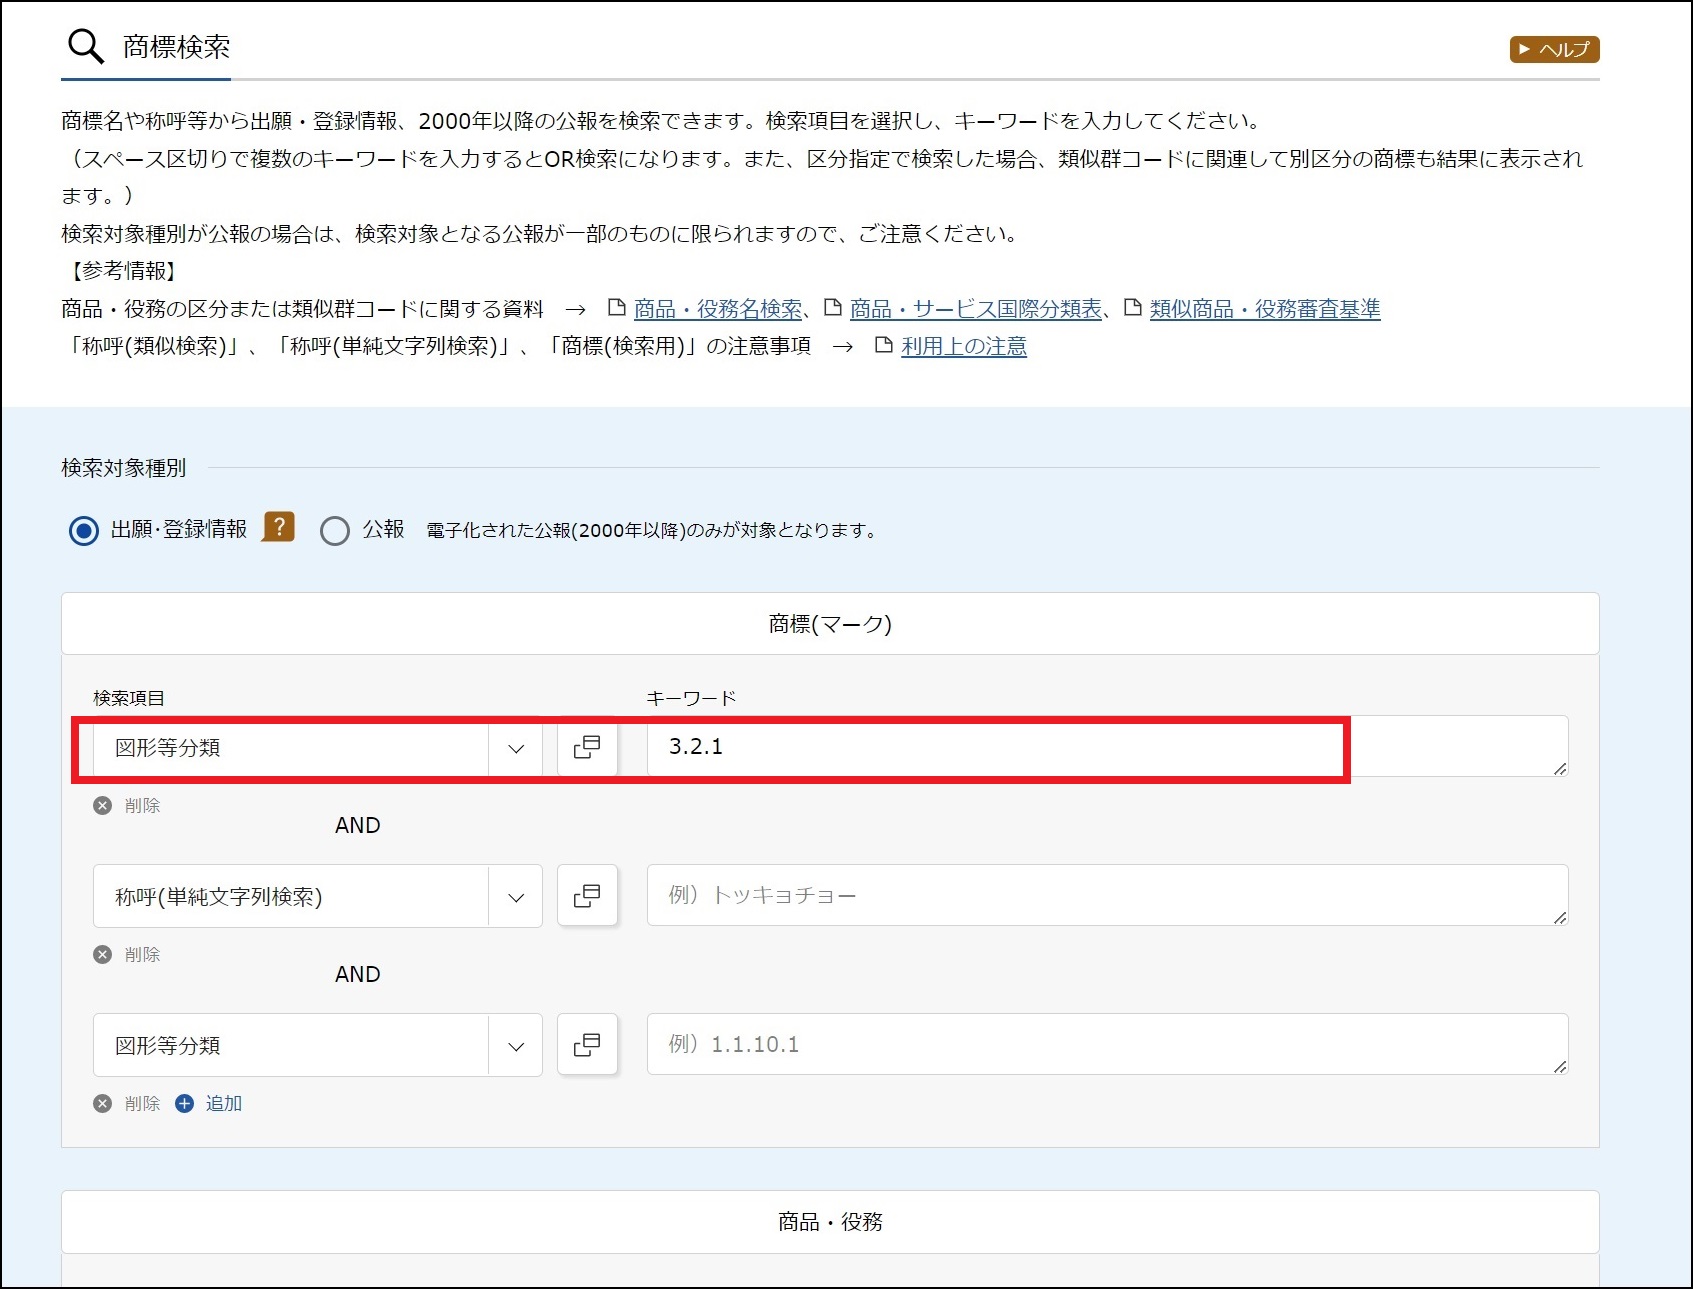Viewport: 1693px width, 1289px height.
Task: Click the ヘルプ button
Action: 1553,49
